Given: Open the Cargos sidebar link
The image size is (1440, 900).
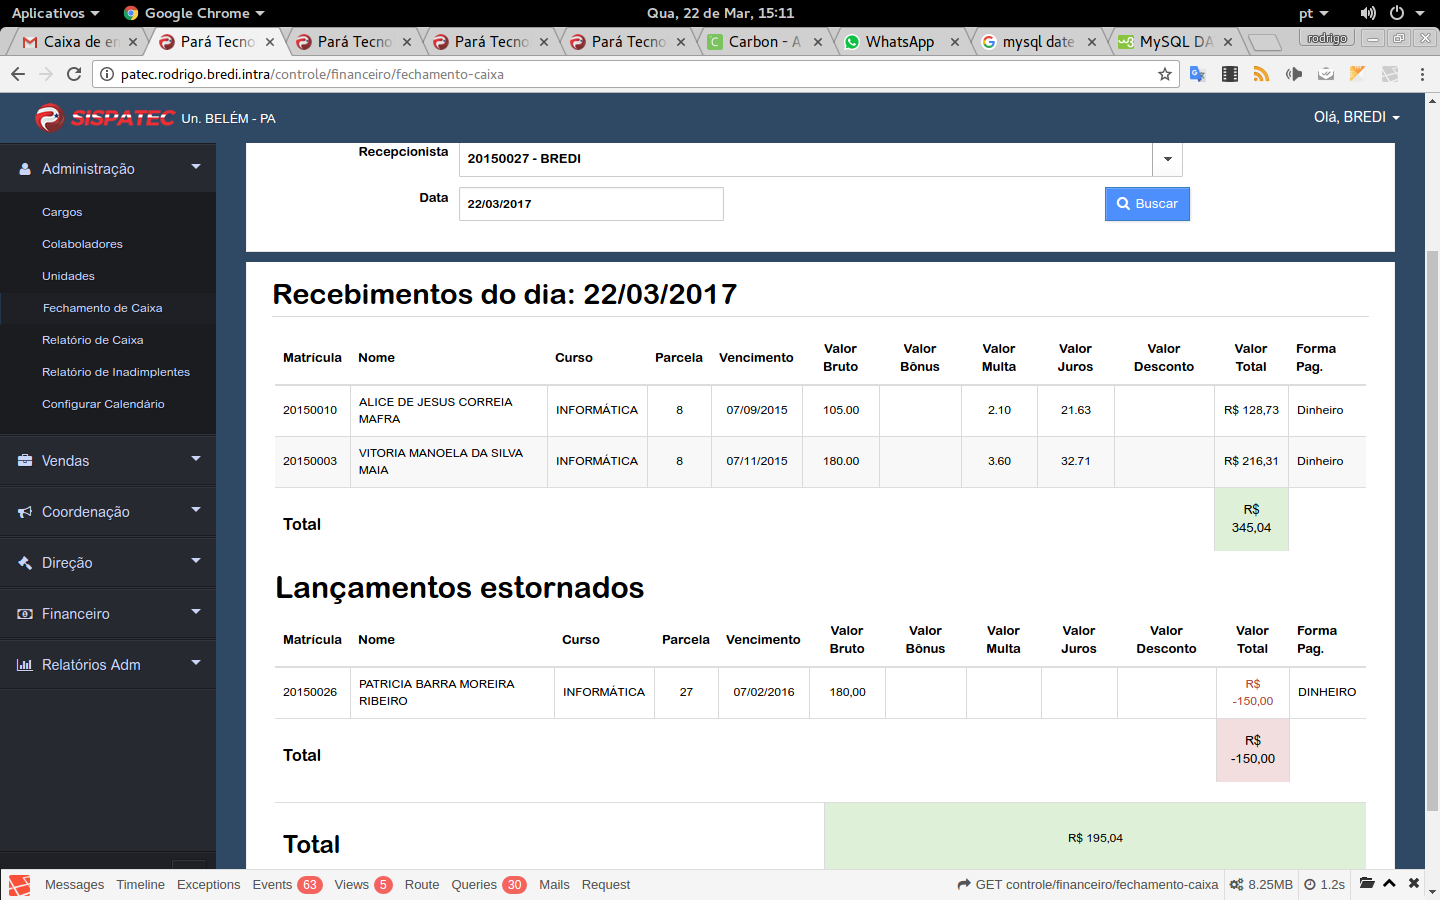Looking at the screenshot, I should tap(62, 212).
